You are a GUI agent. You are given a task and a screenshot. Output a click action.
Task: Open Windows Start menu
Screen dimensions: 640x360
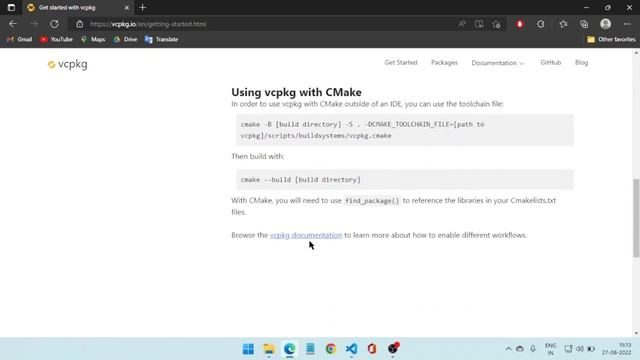pos(248,349)
